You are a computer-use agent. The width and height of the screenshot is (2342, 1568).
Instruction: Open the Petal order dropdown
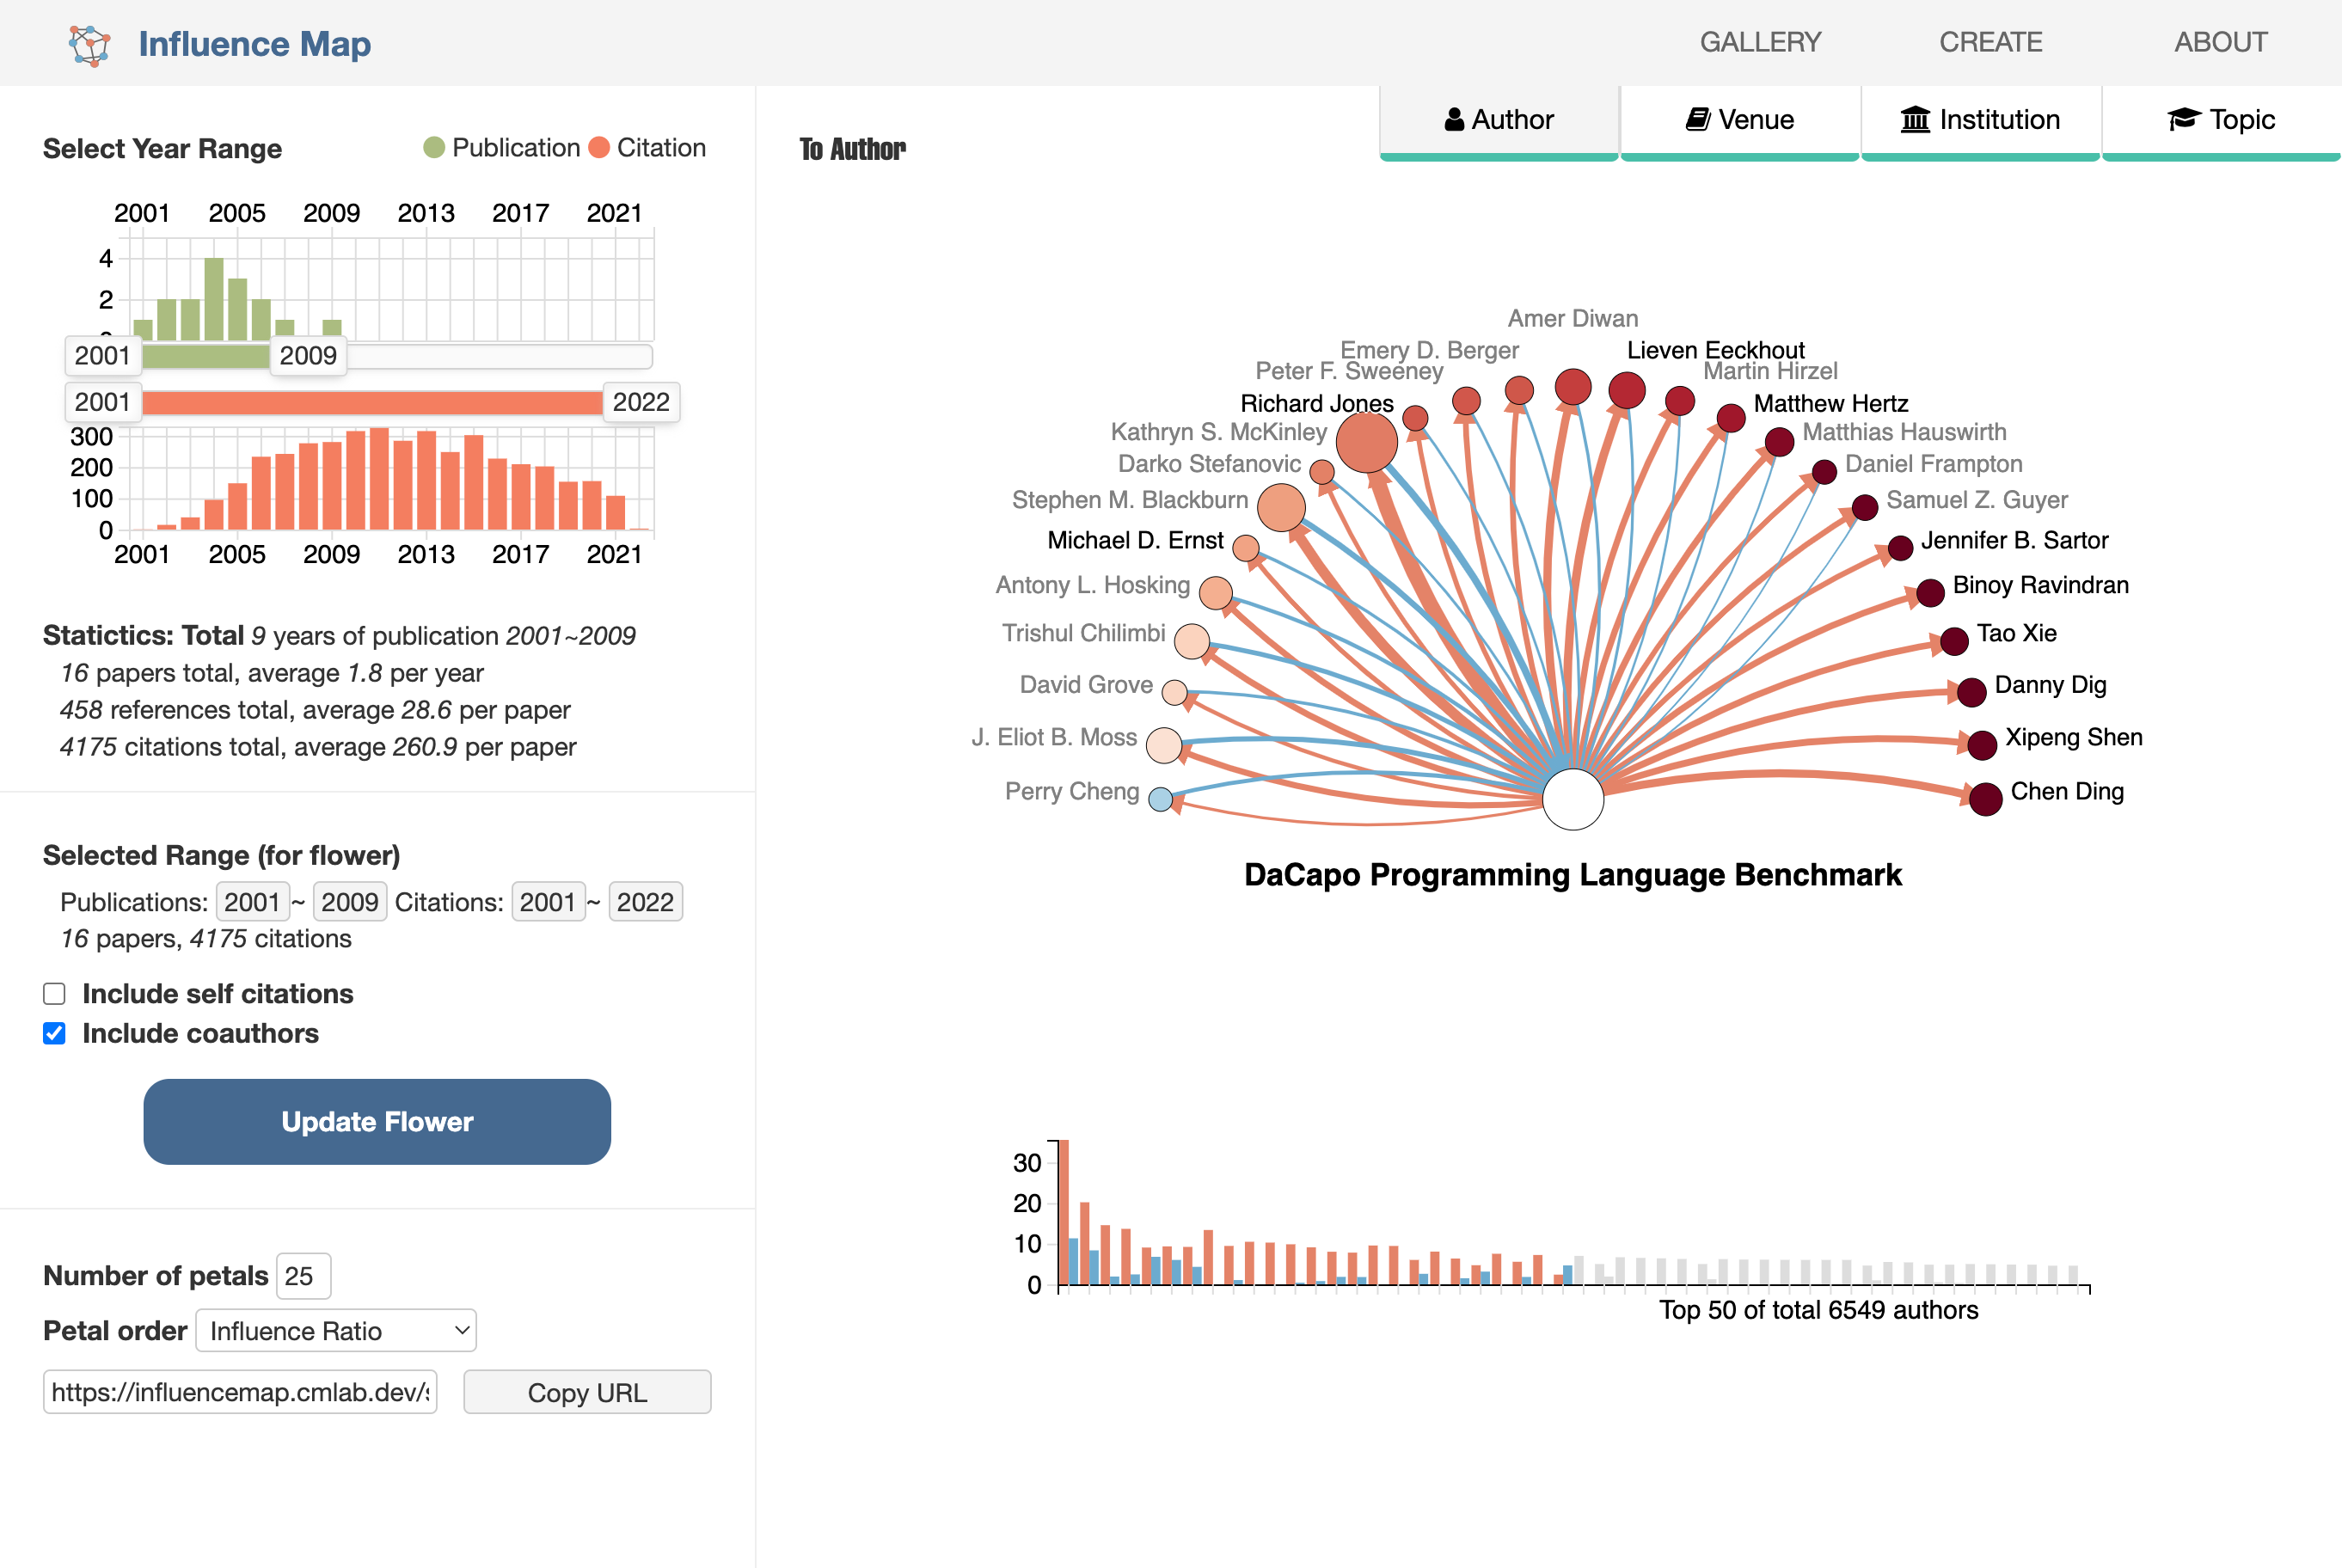[x=336, y=1331]
